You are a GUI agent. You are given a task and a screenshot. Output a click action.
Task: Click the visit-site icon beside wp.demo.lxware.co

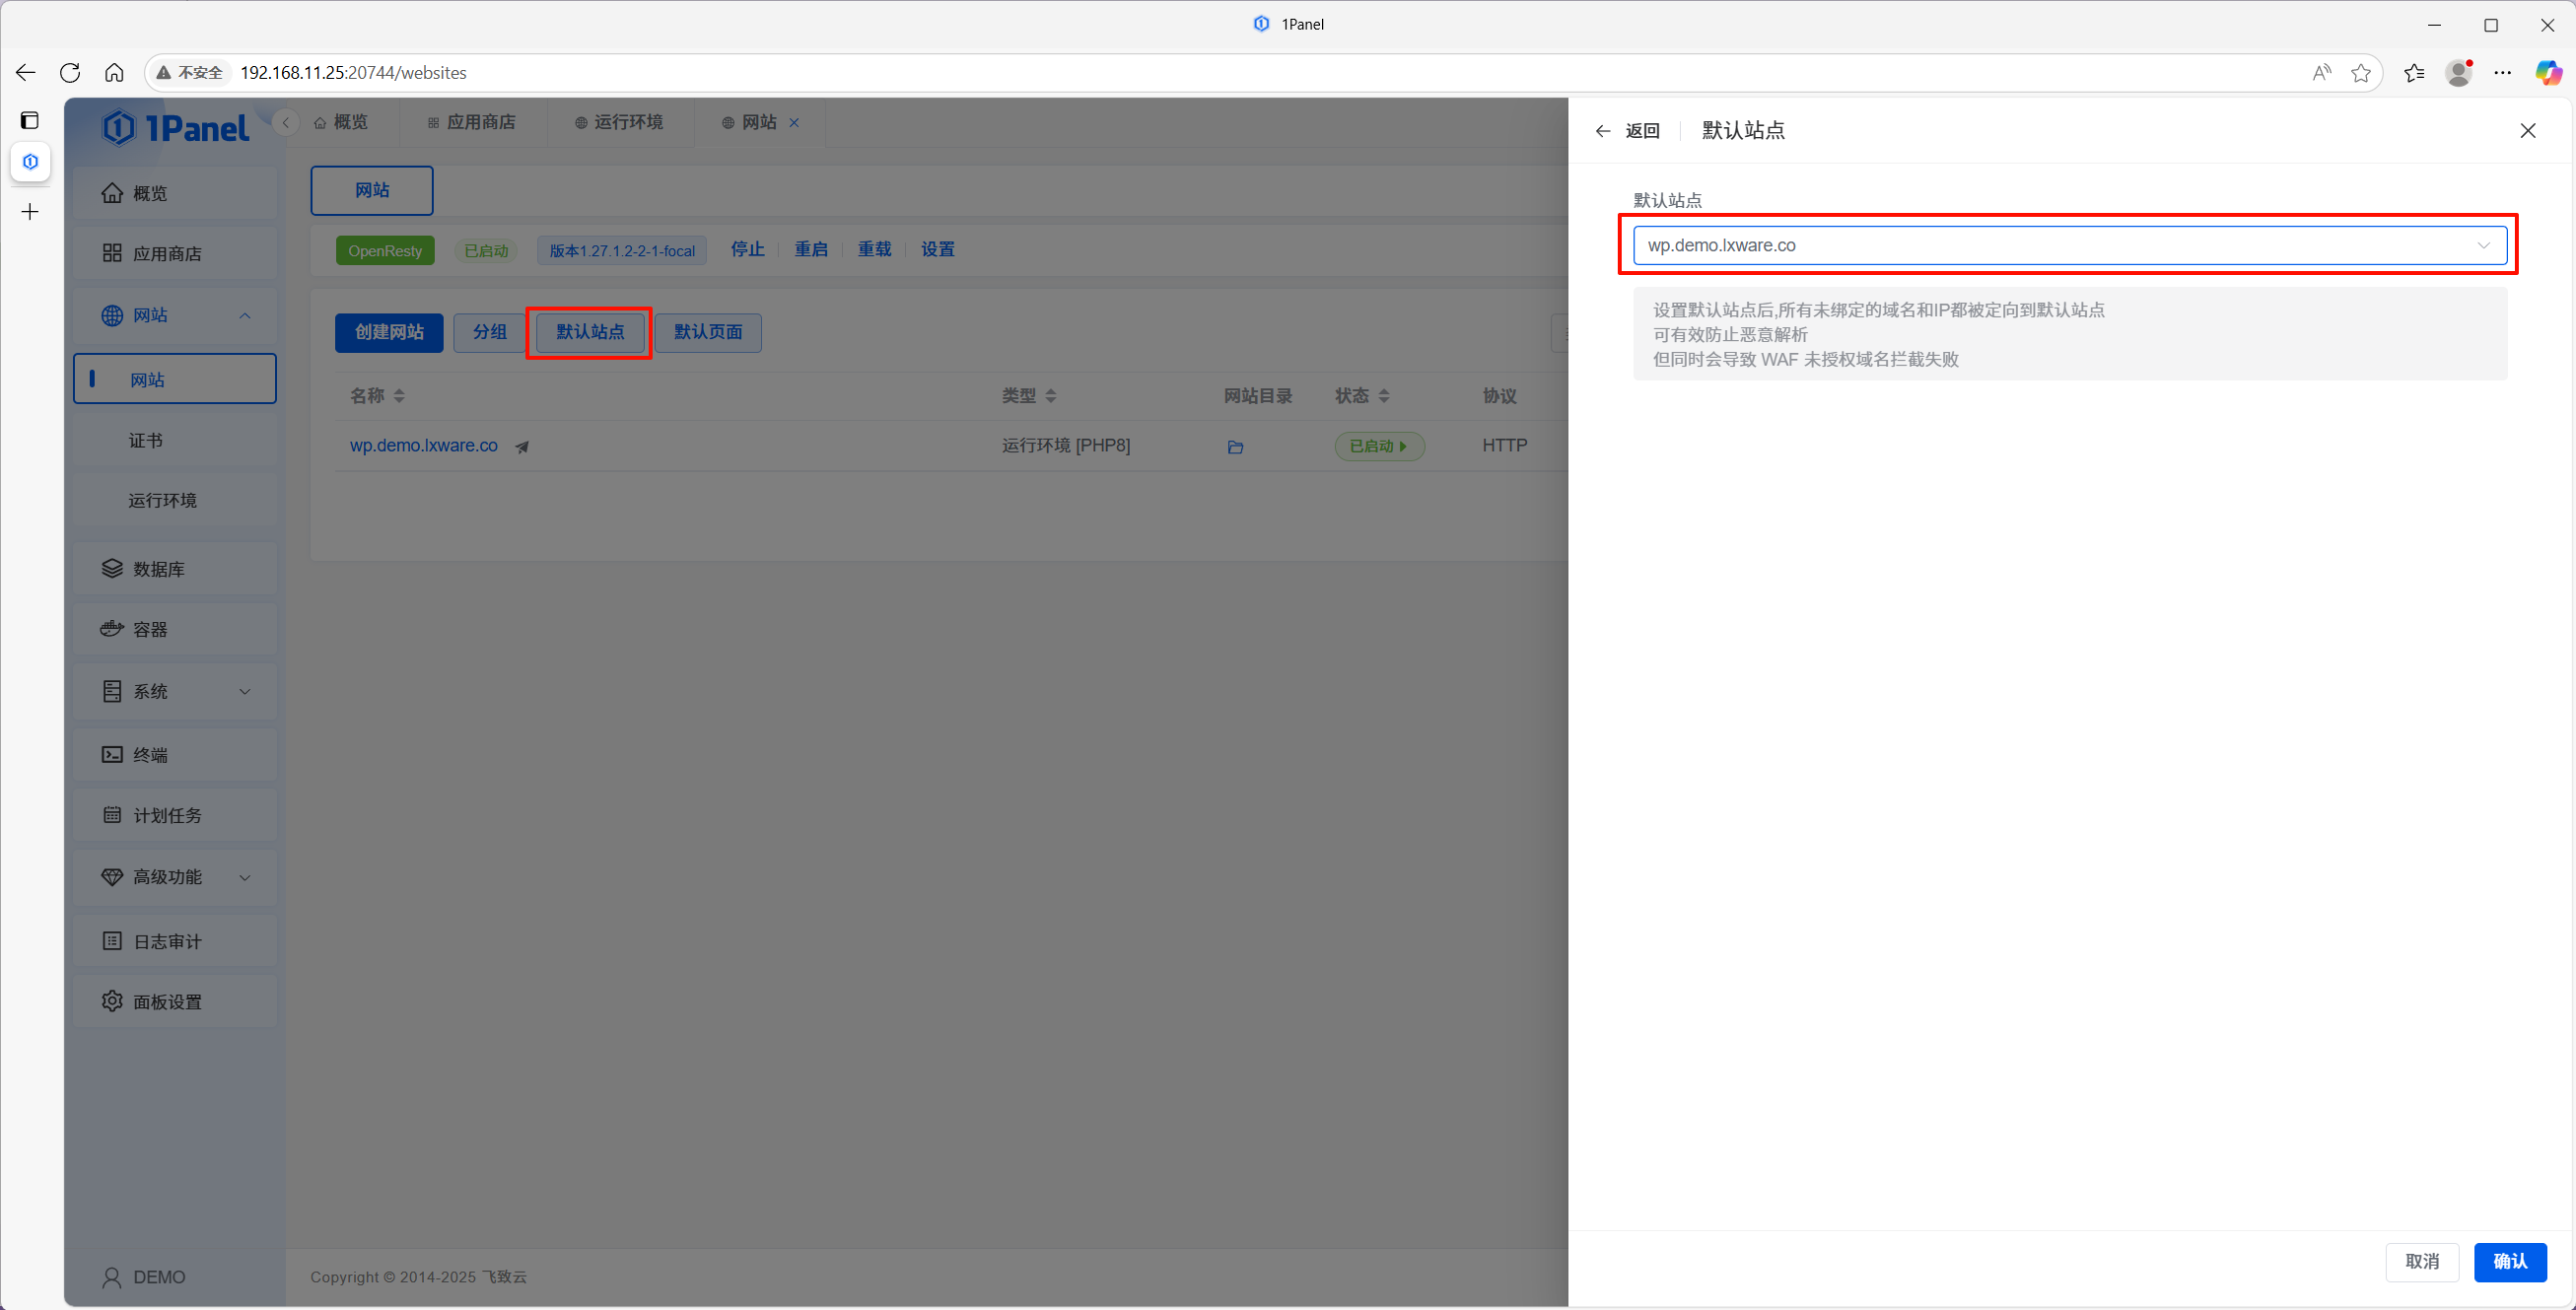click(522, 447)
